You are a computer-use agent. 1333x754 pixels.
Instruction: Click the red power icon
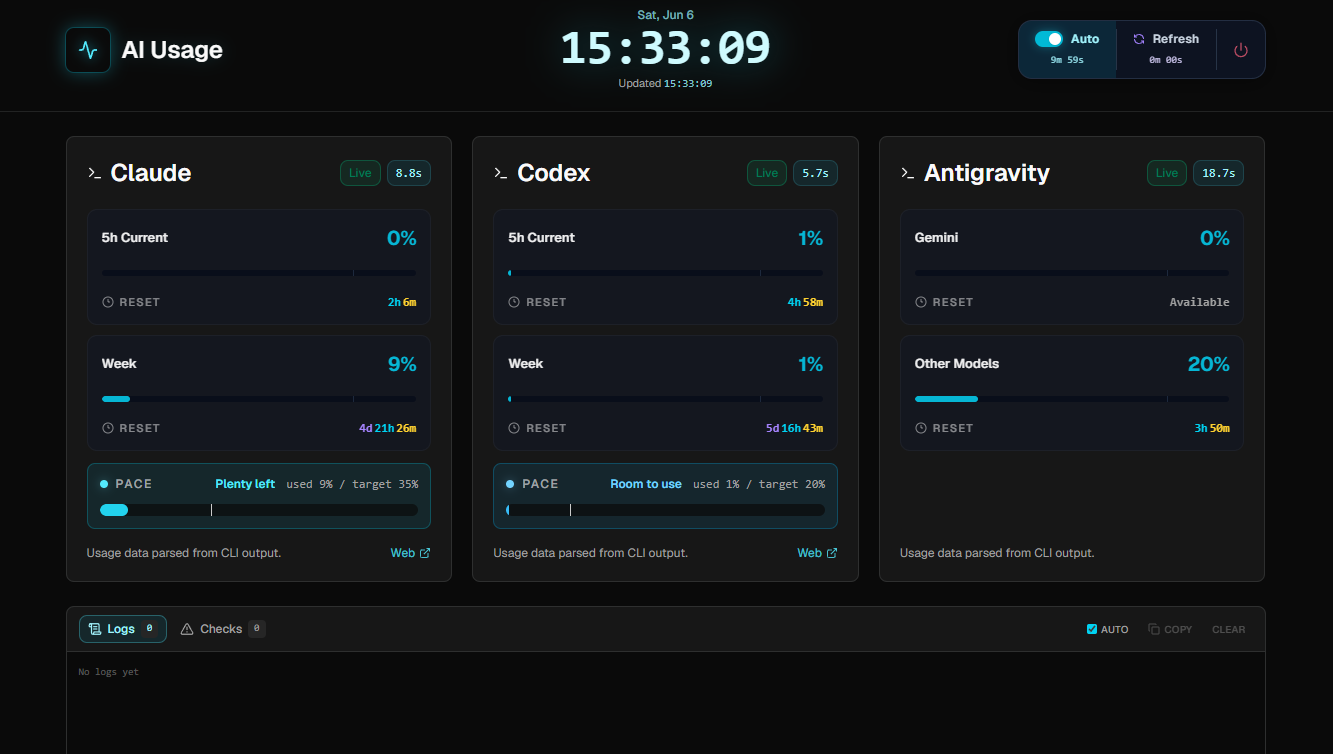[x=1241, y=50]
